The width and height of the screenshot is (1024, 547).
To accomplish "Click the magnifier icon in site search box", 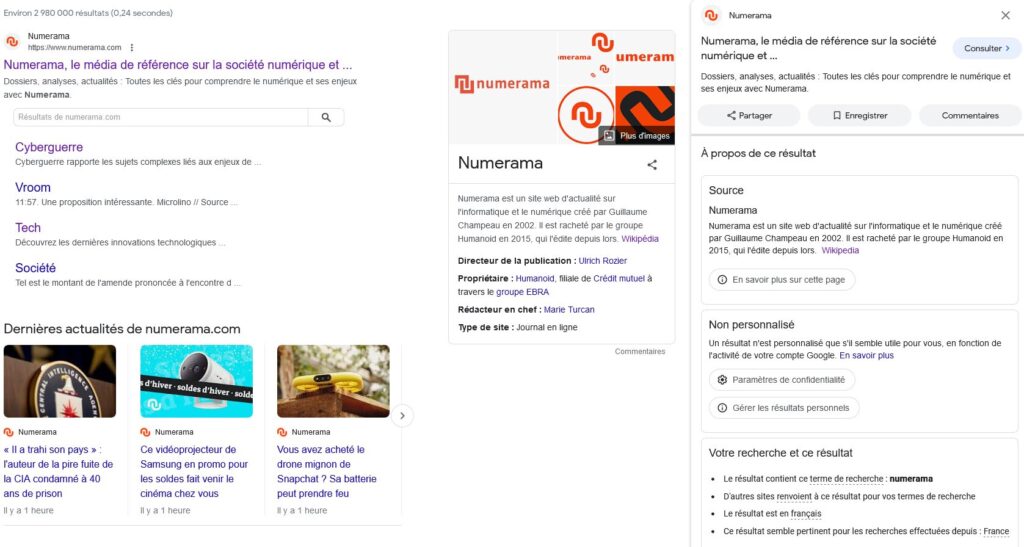I will click(326, 117).
